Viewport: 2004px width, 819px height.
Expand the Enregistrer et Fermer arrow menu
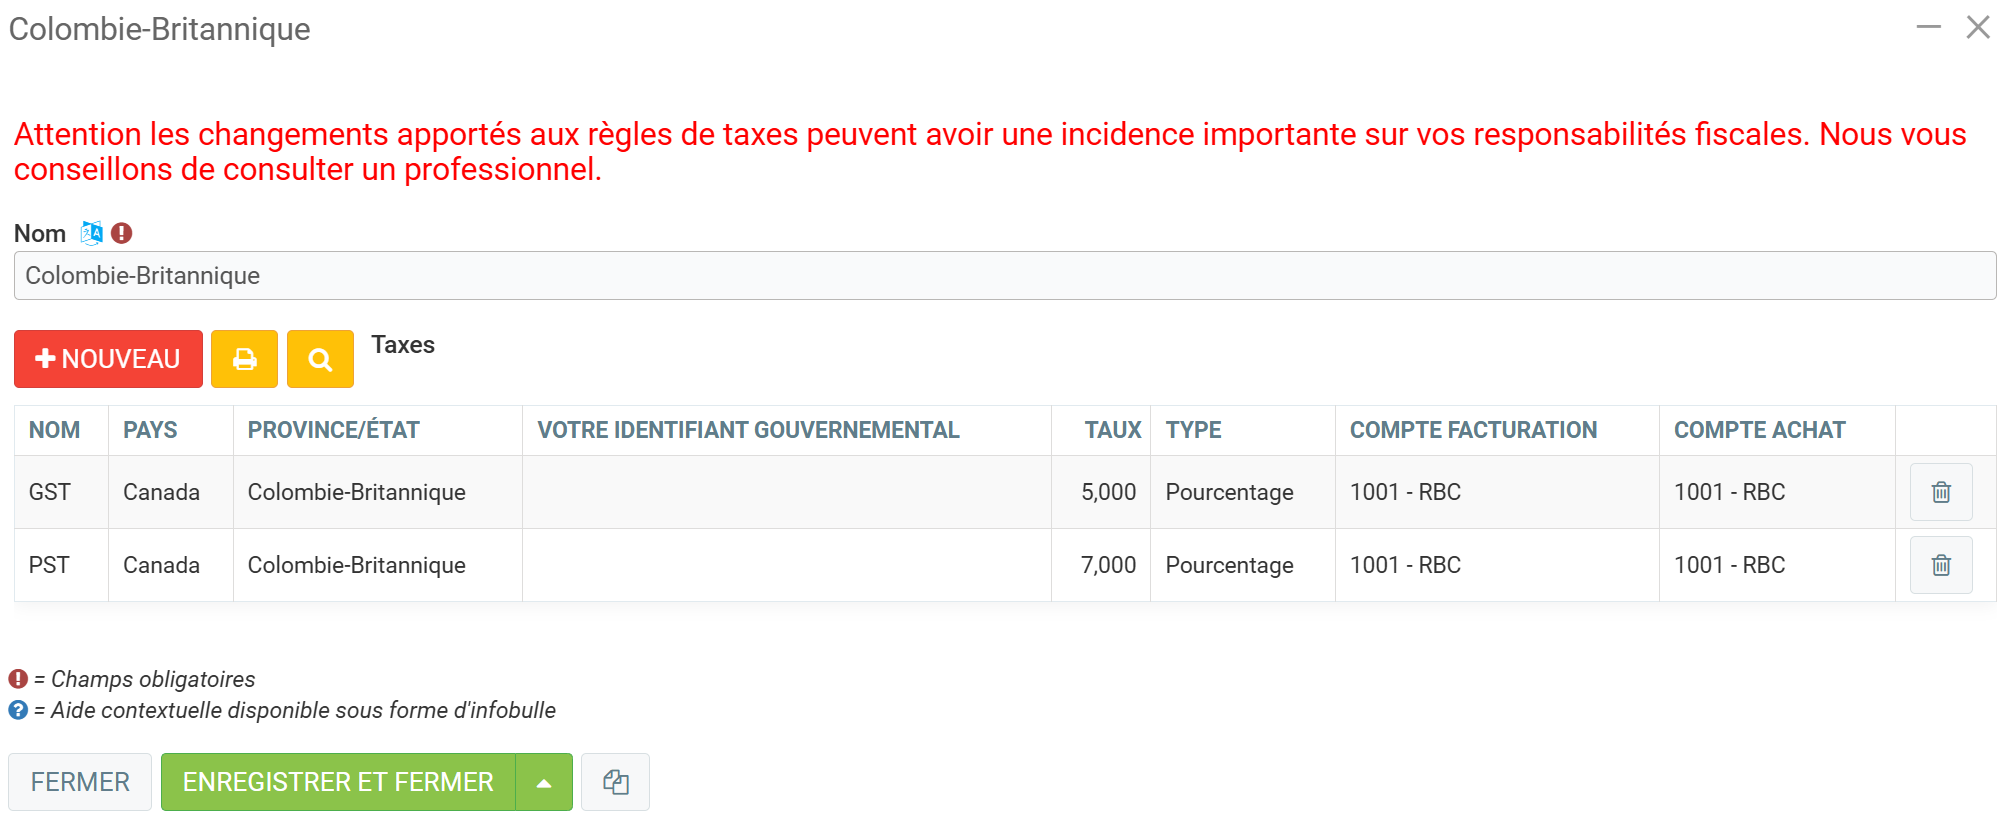[x=544, y=782]
